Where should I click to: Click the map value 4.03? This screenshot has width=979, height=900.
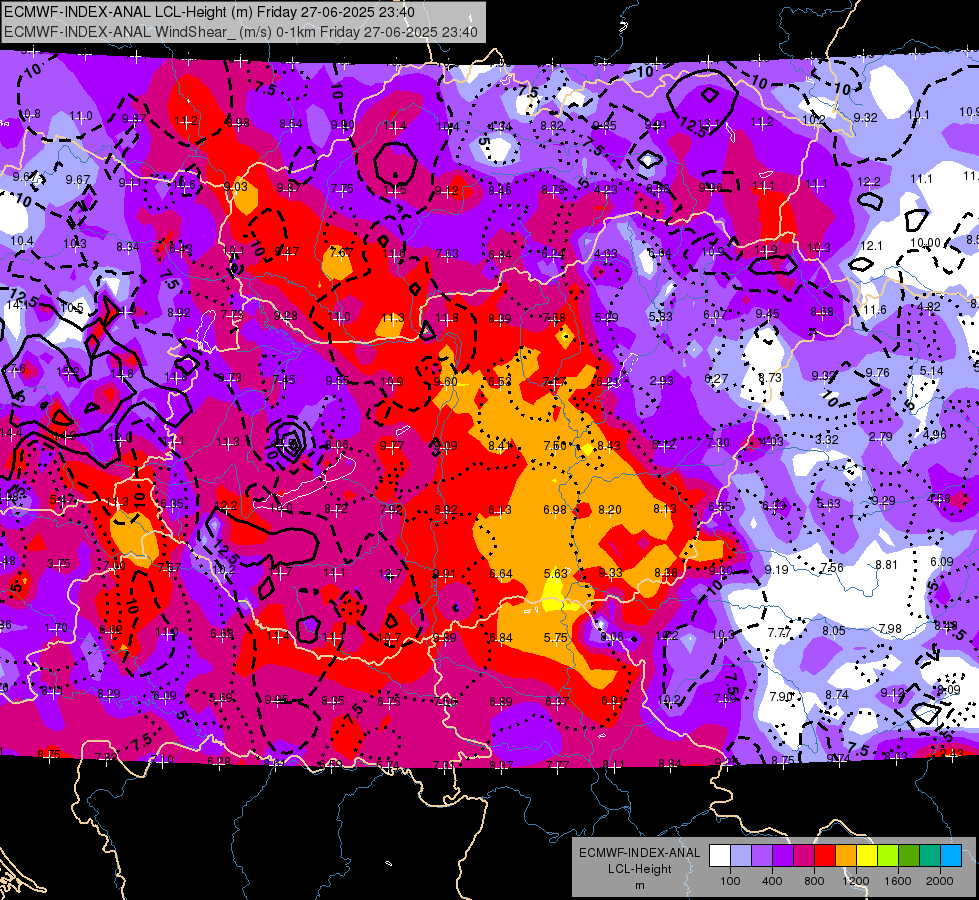point(771,442)
